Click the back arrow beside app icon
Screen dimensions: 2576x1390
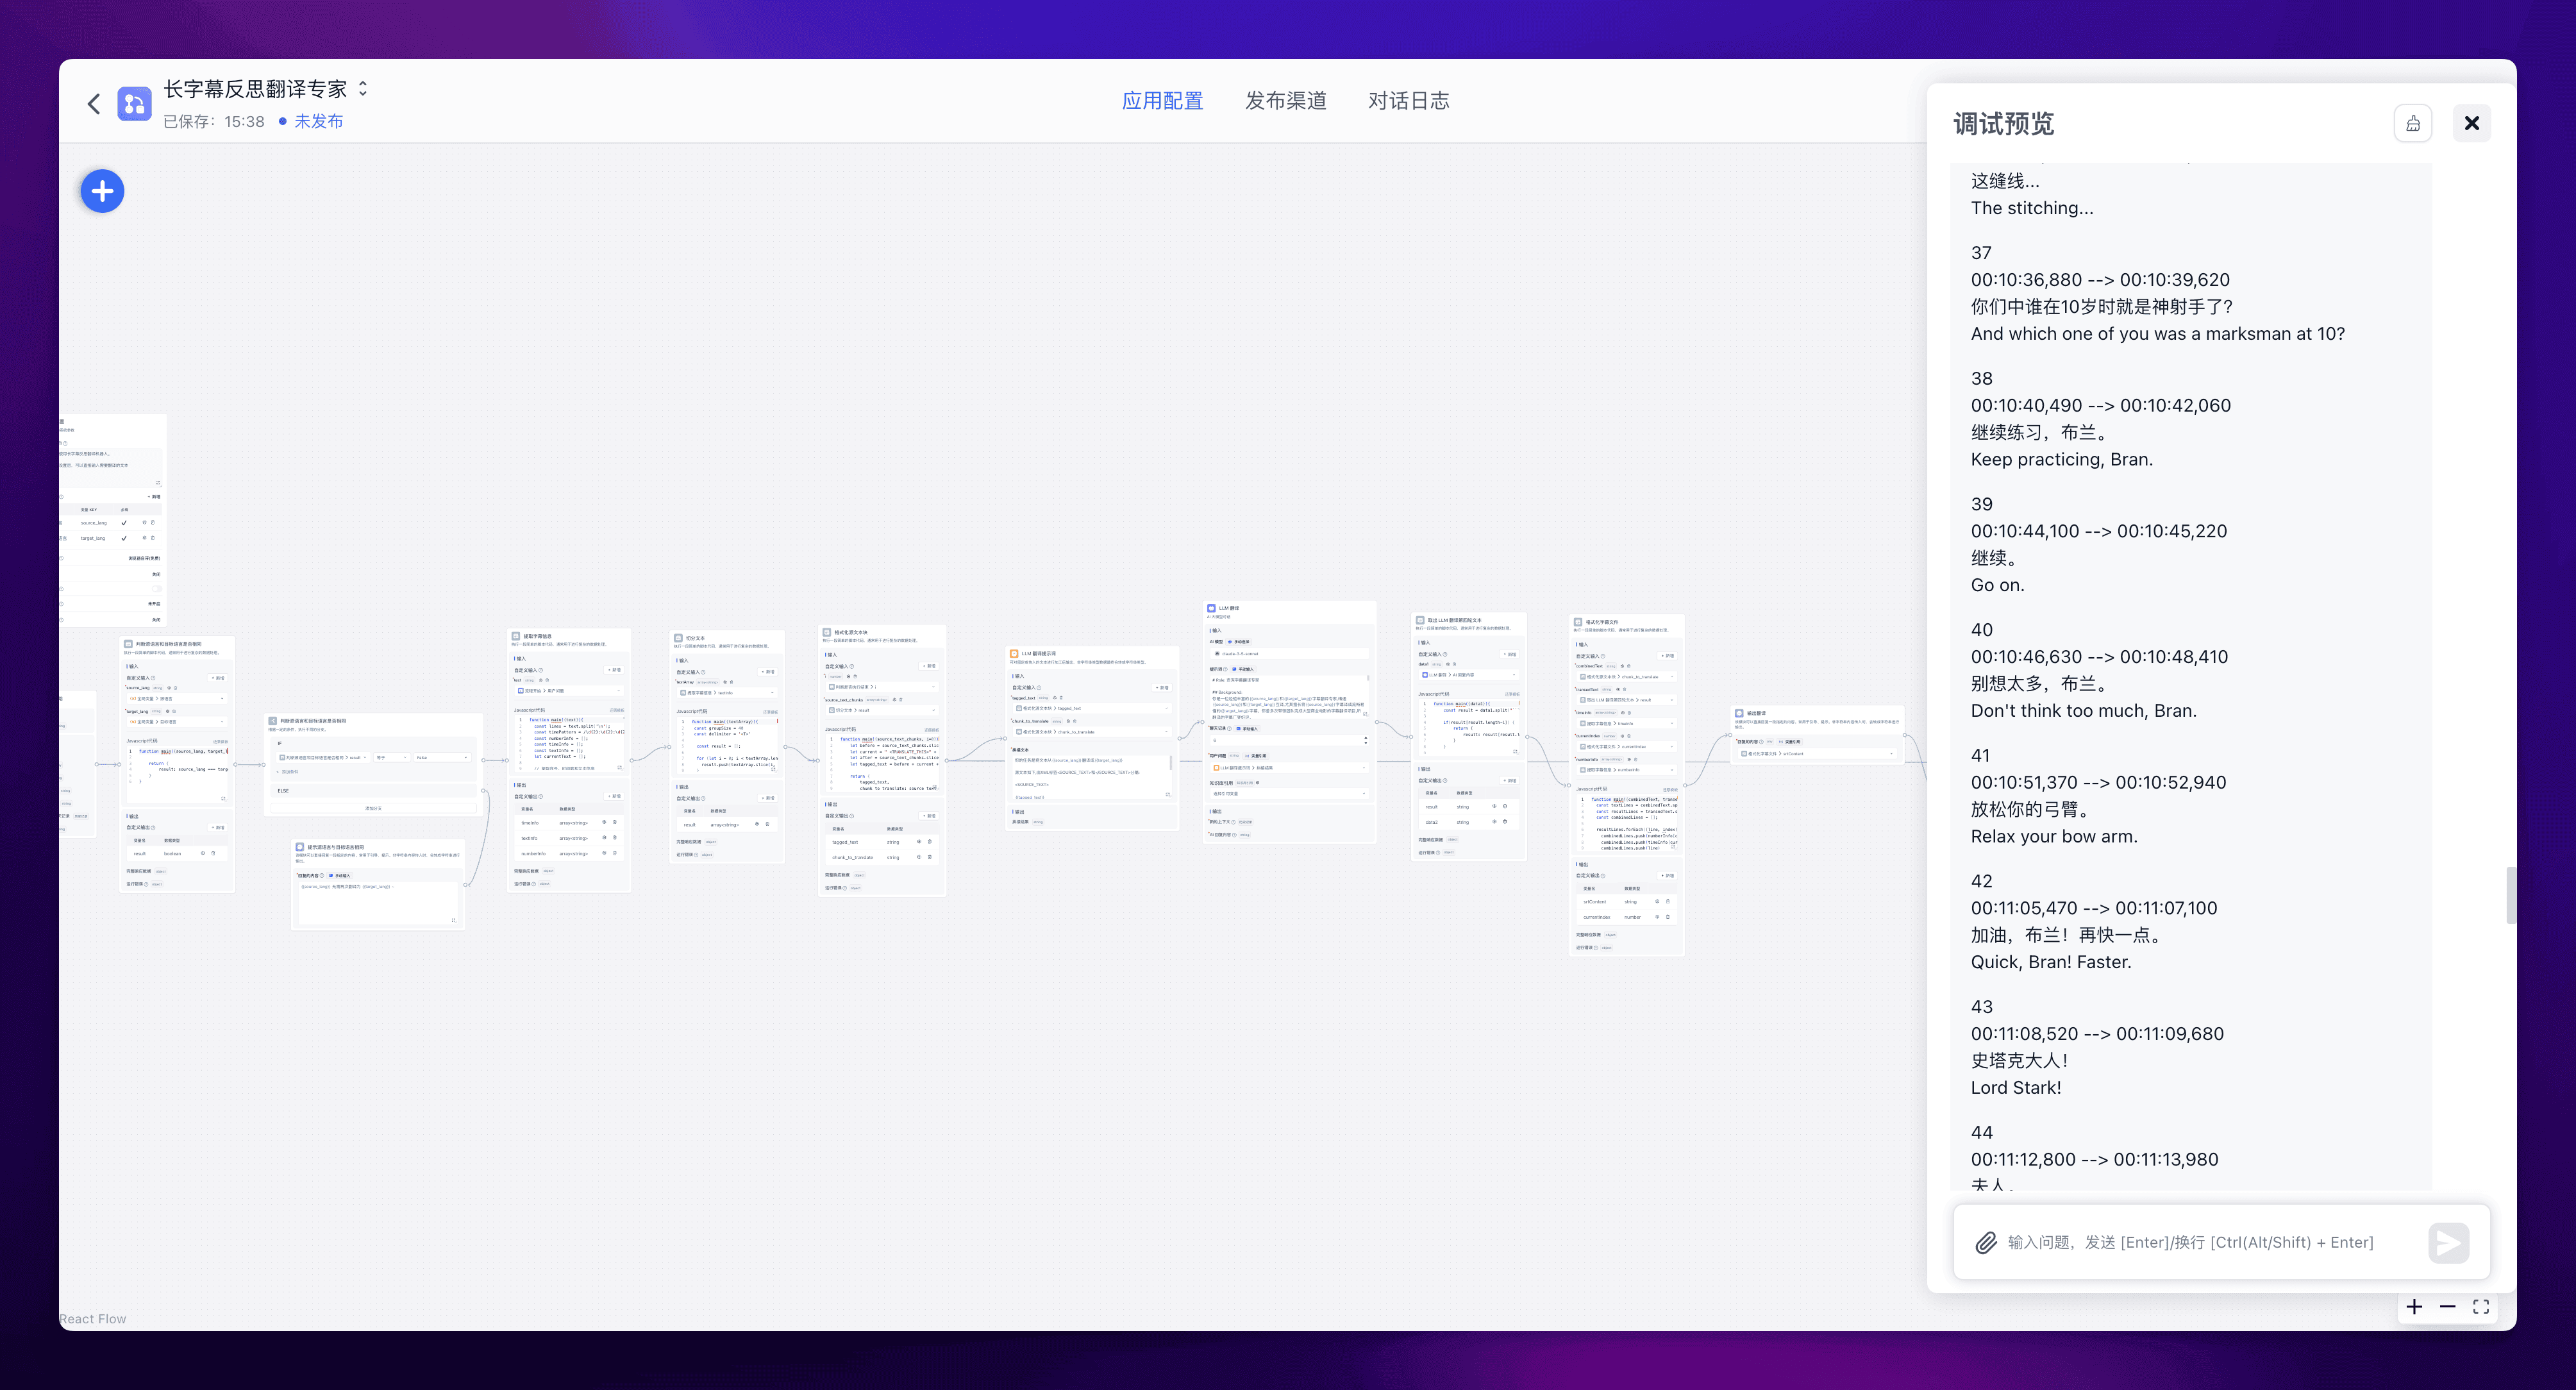click(x=94, y=104)
